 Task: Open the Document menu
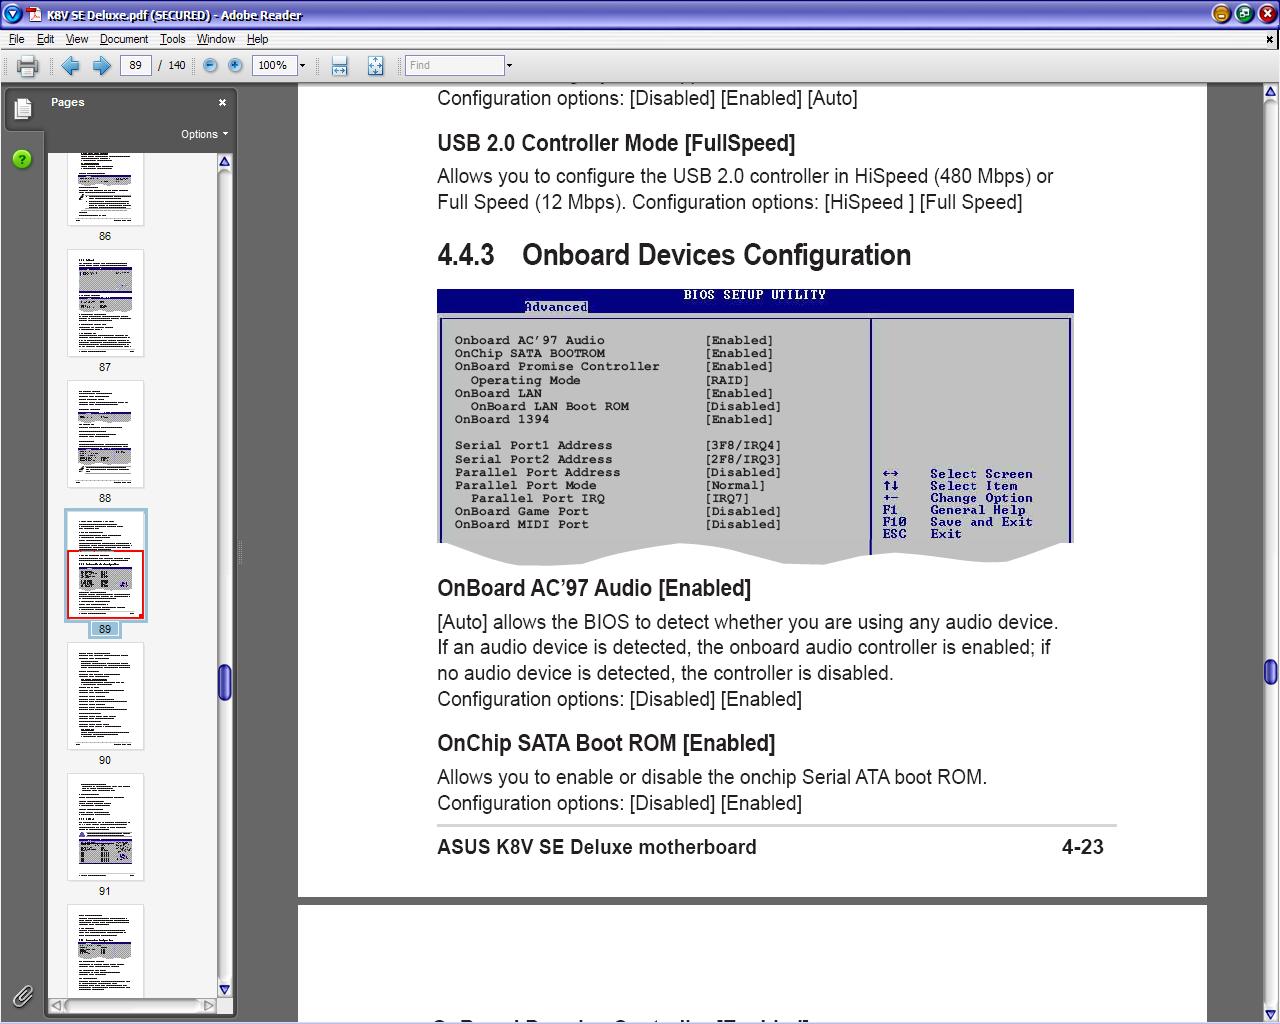click(124, 39)
